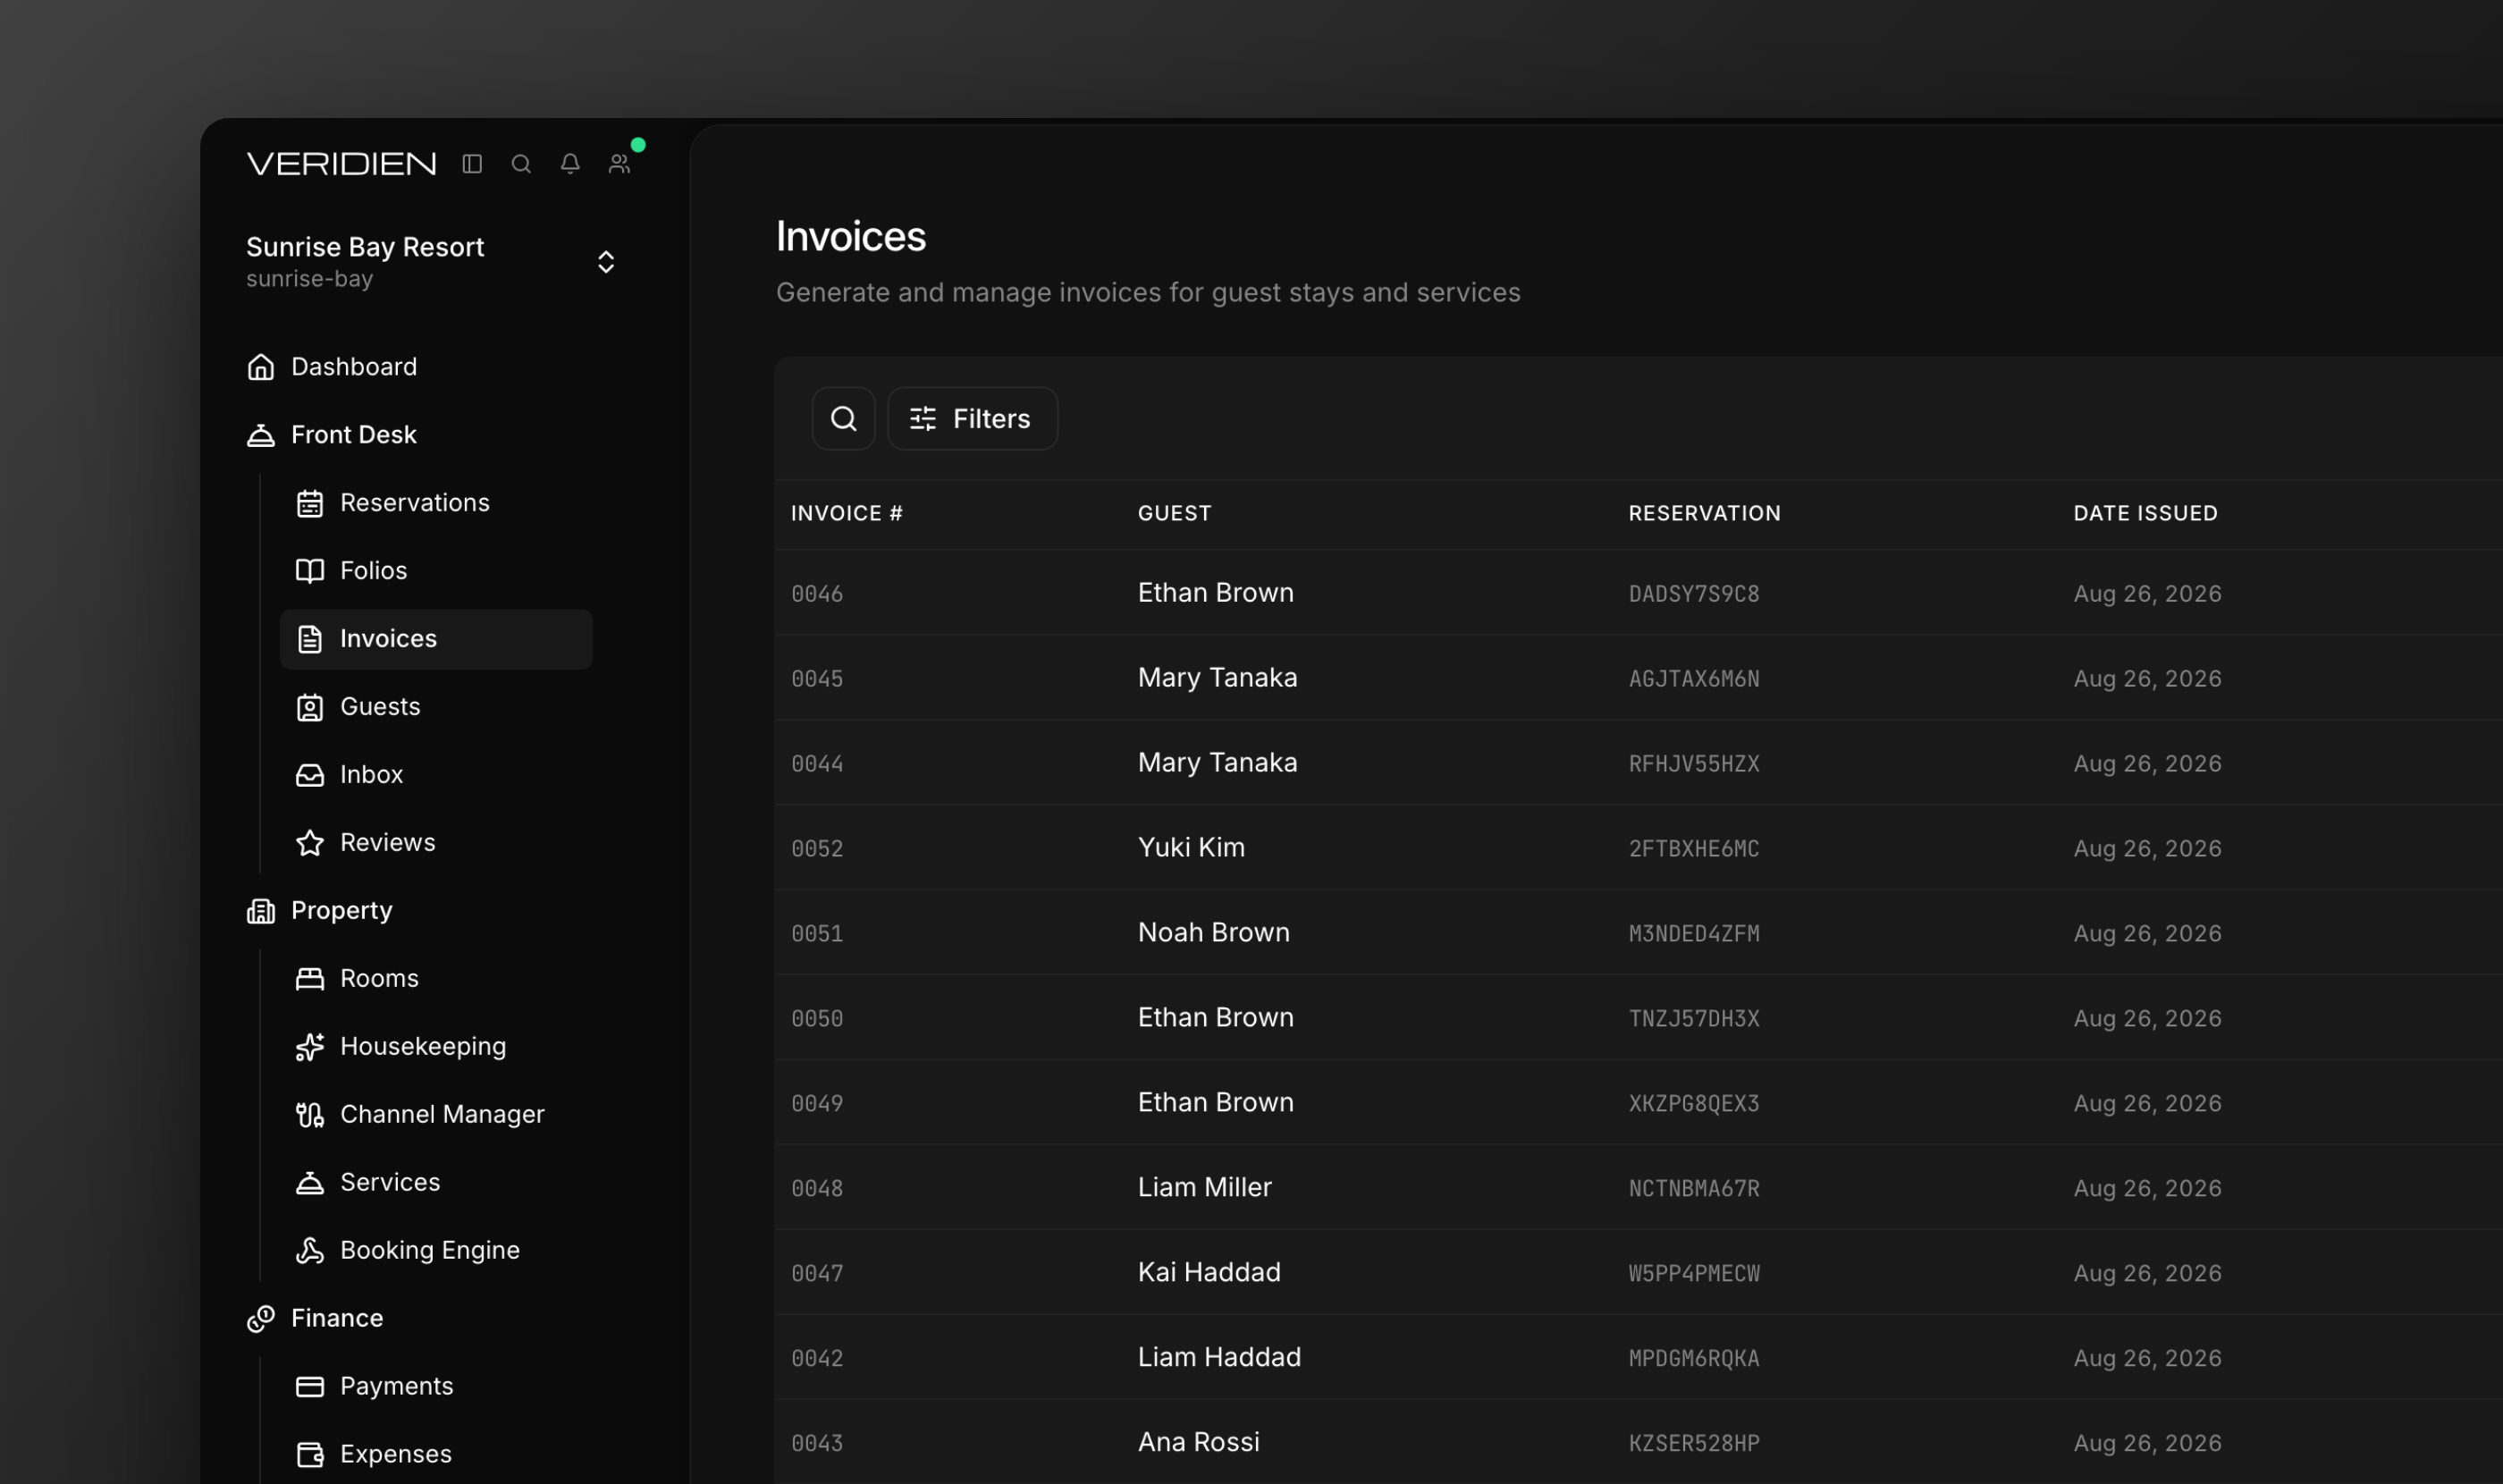Screen dimensions: 2503x1484
Task: Open the property switcher for Sunrise Bay Resort
Action: (x=432, y=262)
